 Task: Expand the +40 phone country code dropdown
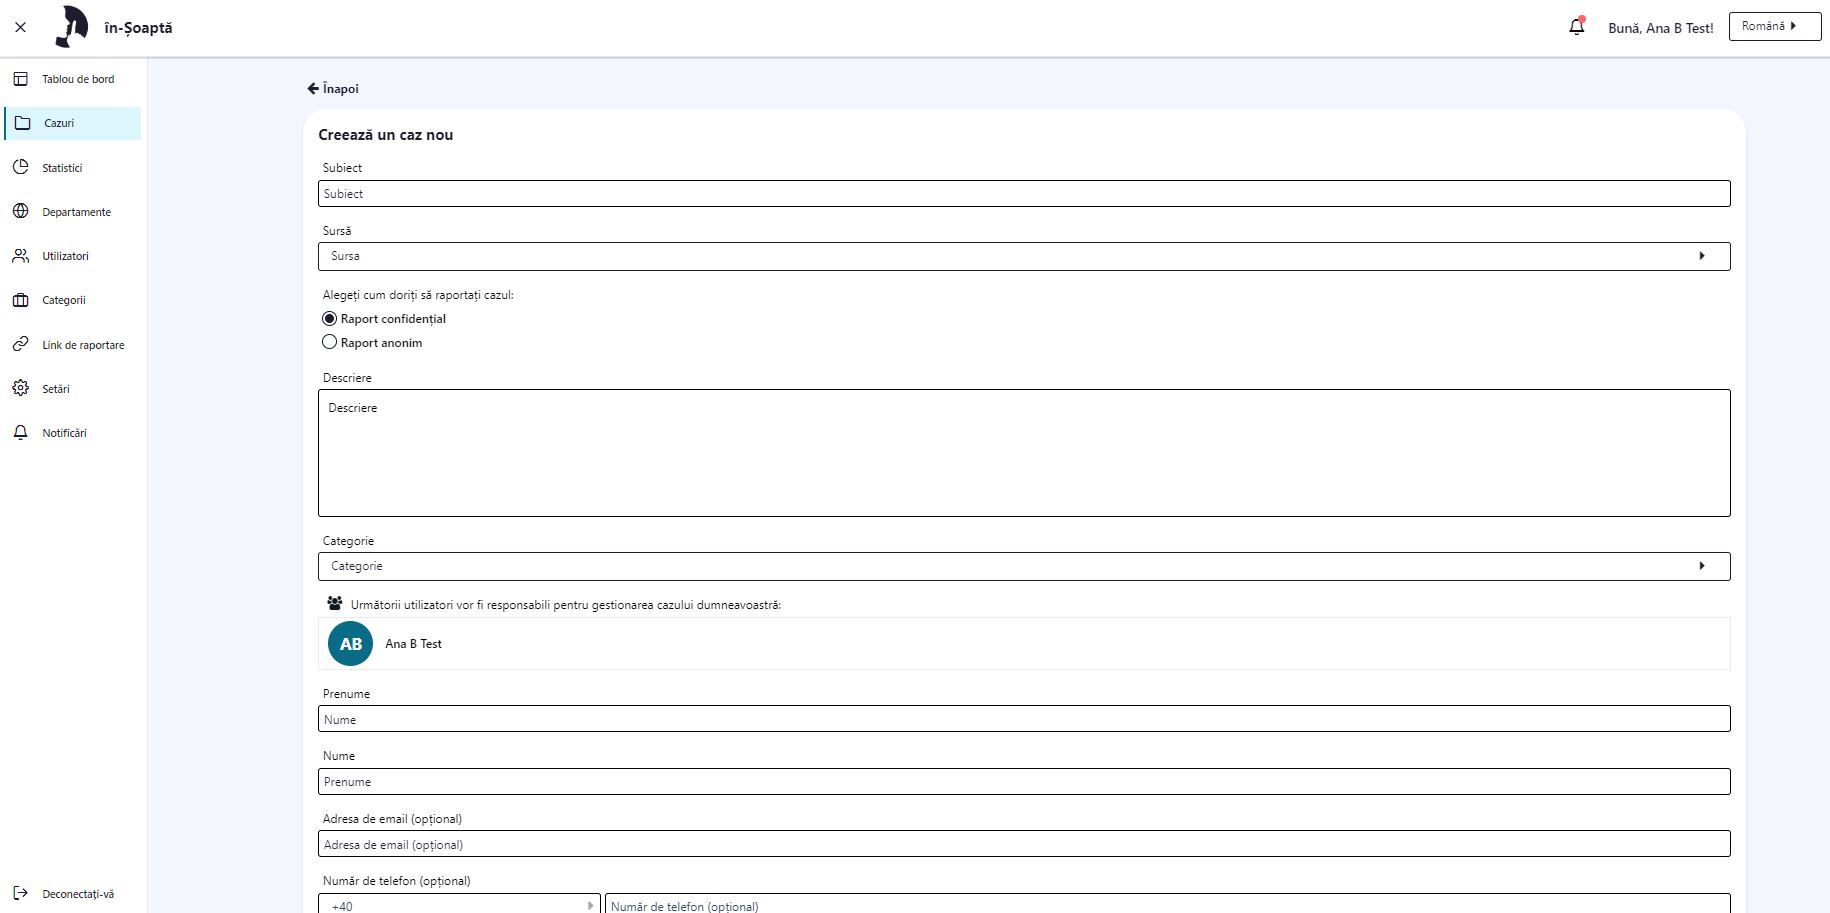460,905
